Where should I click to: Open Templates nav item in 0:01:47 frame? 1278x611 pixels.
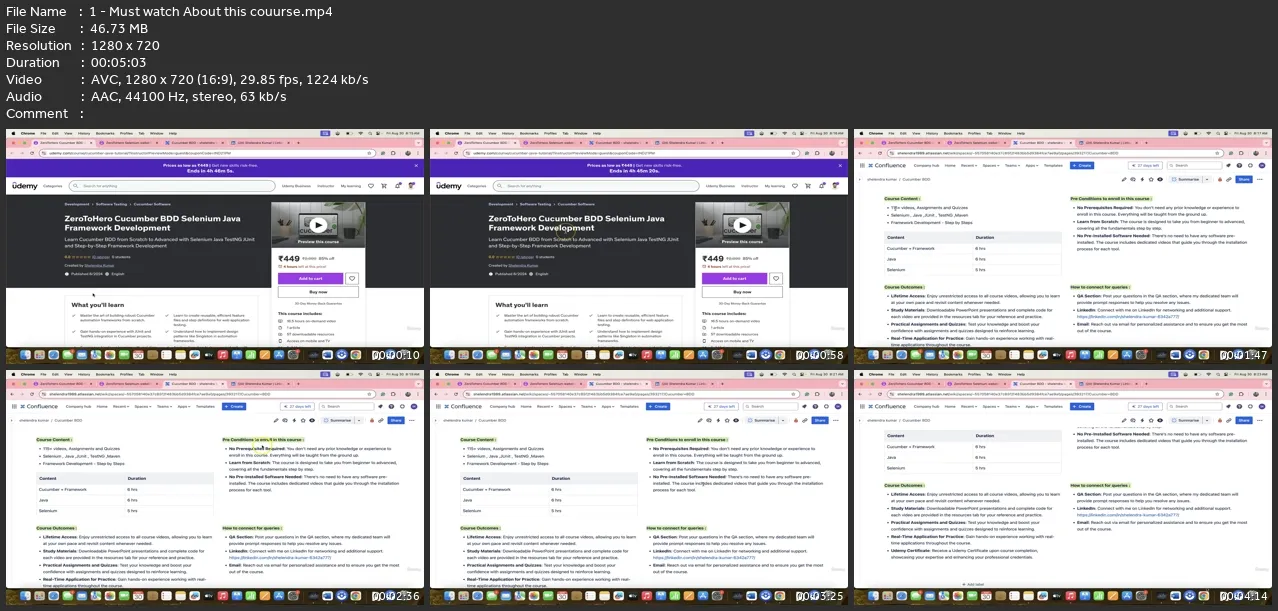pyautogui.click(x=1053, y=165)
